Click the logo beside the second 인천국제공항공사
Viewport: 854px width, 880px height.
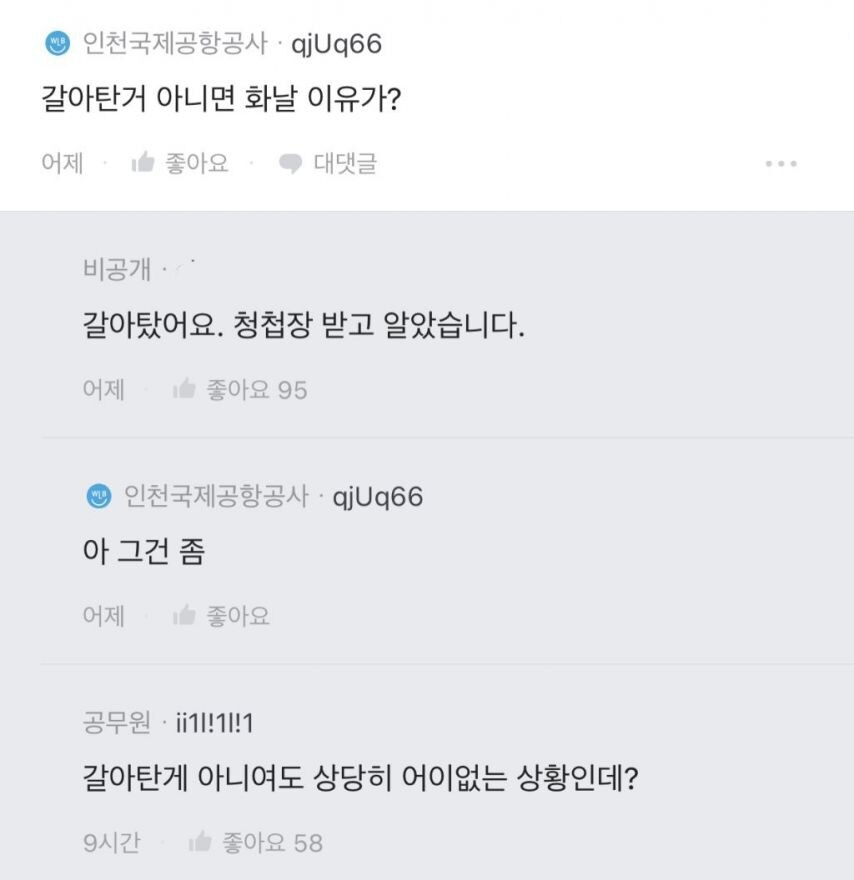(x=98, y=496)
